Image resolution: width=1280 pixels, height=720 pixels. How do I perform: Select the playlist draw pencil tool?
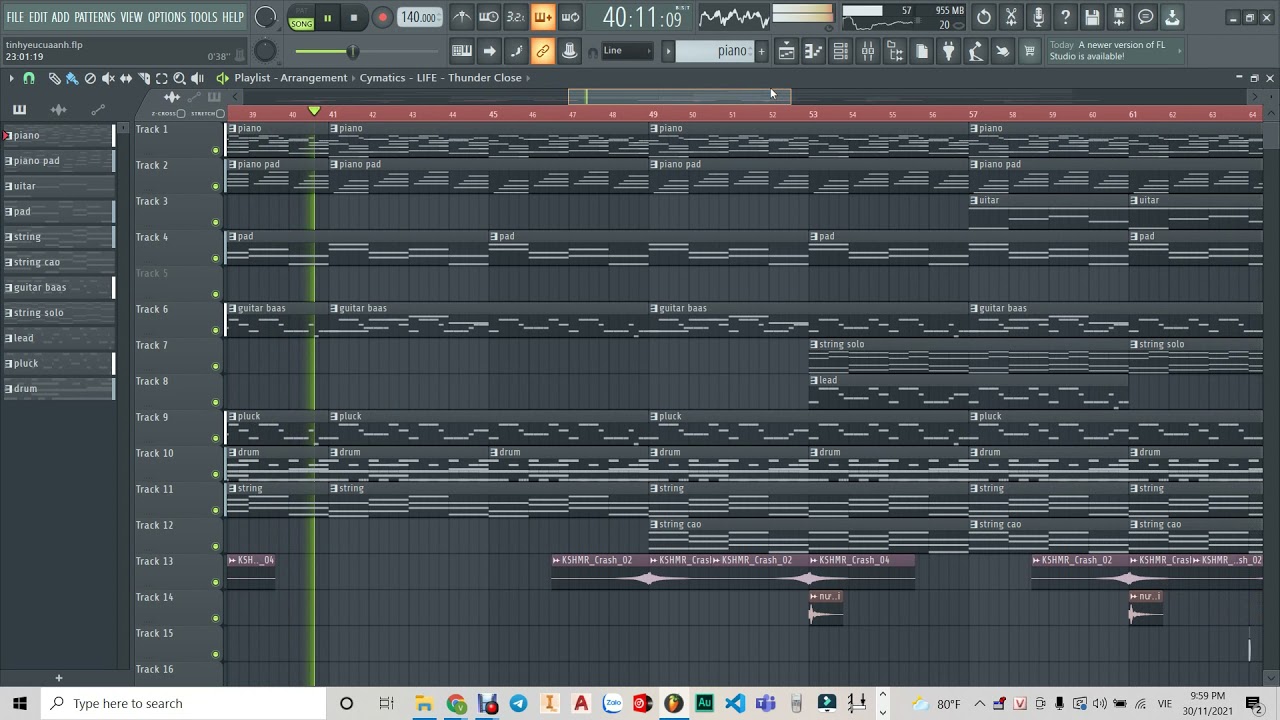54,78
